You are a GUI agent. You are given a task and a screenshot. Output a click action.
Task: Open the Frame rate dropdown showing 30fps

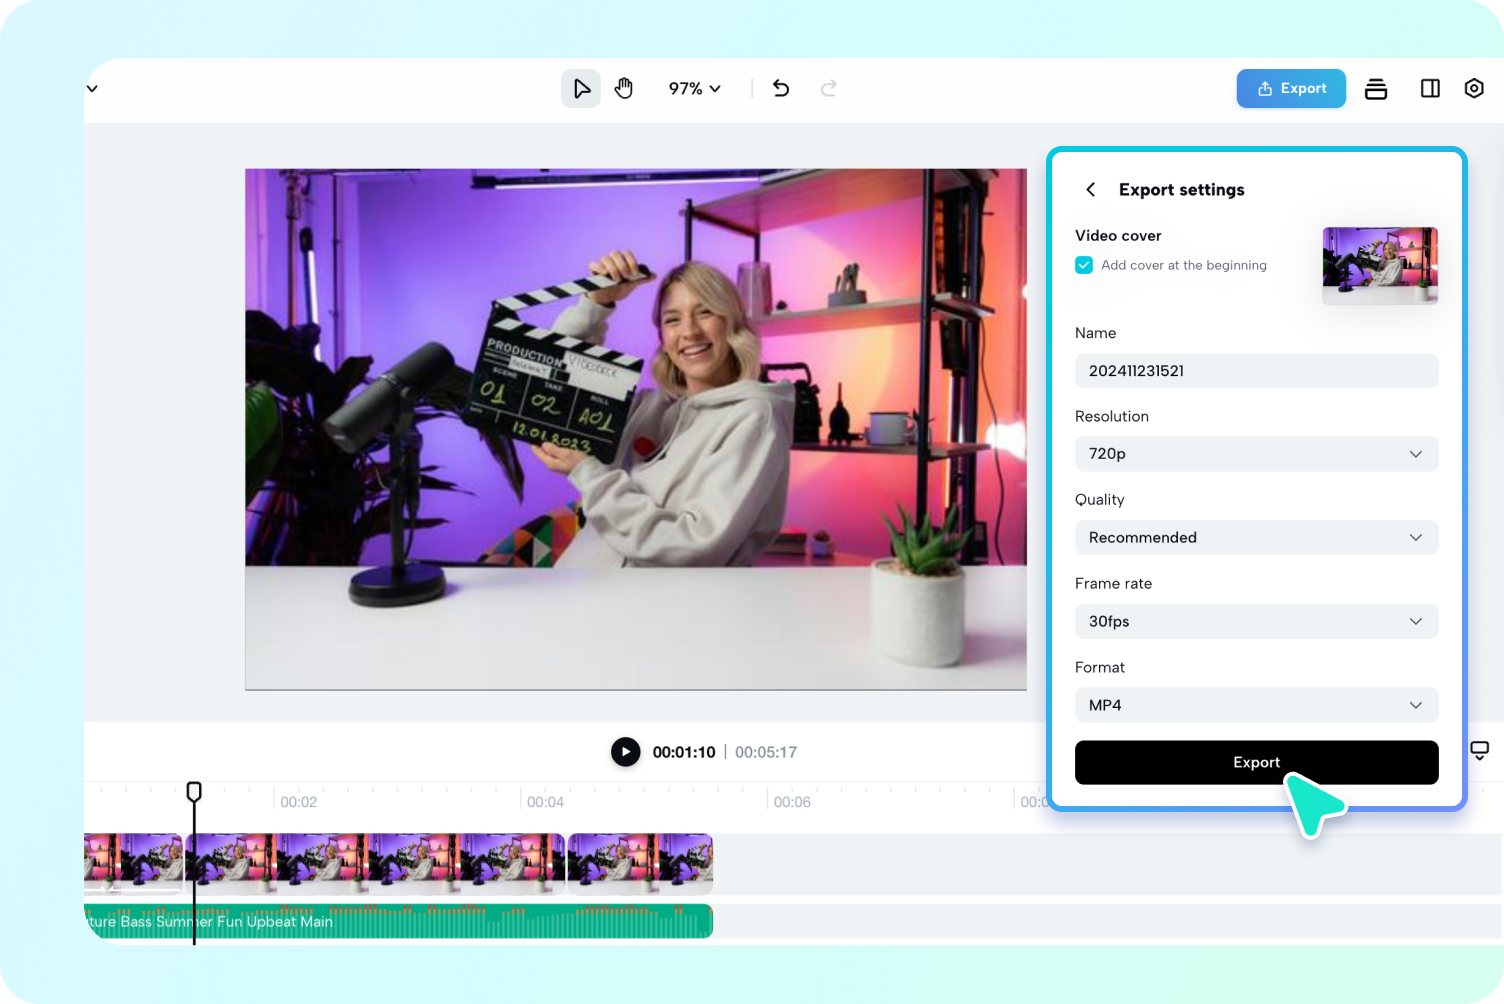1256,621
